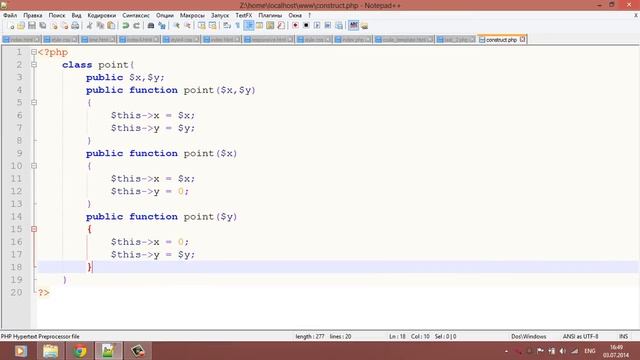
Task: Collapse the fold marker on line 1
Action: [34, 52]
